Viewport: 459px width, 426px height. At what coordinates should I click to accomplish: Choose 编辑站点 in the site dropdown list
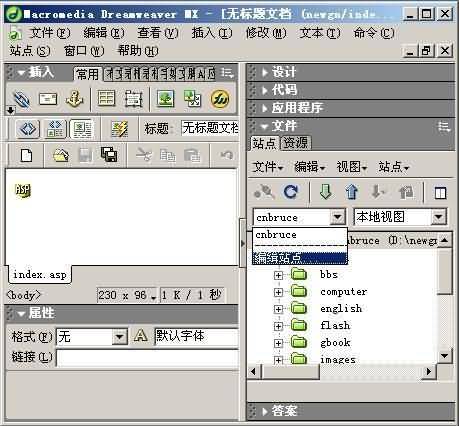(300, 258)
